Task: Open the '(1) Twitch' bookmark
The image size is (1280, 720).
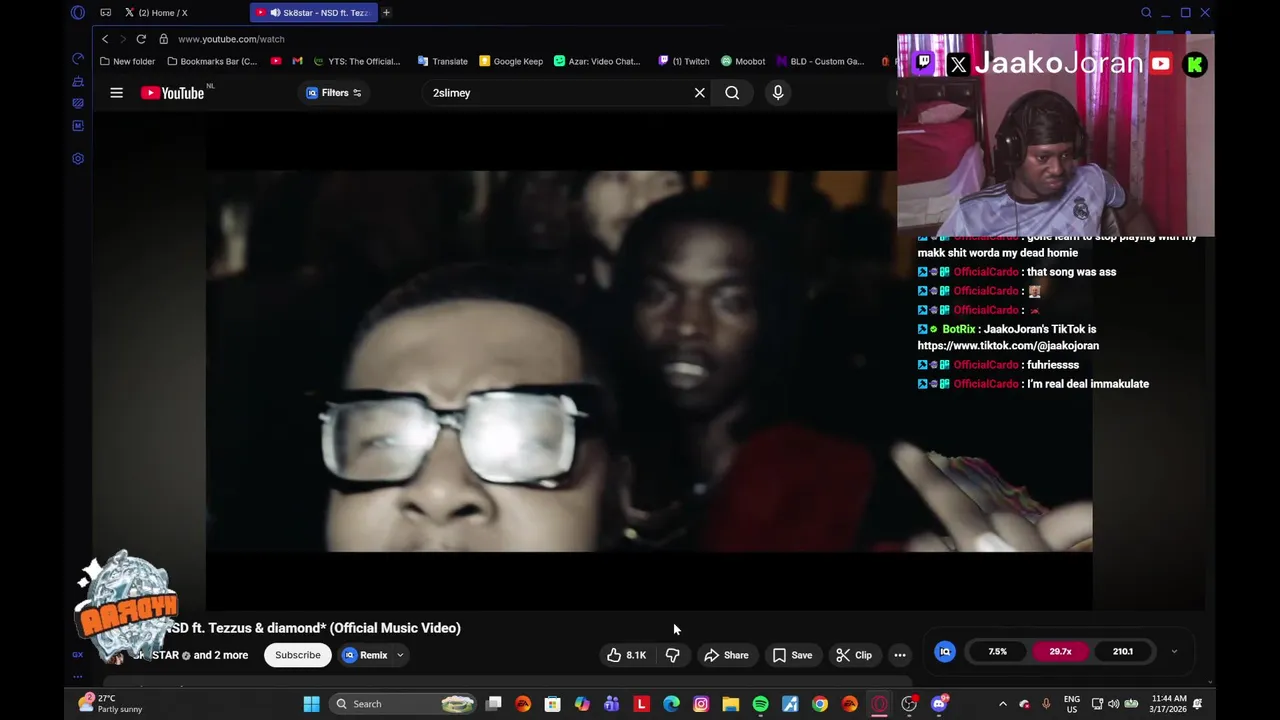Action: (x=684, y=61)
